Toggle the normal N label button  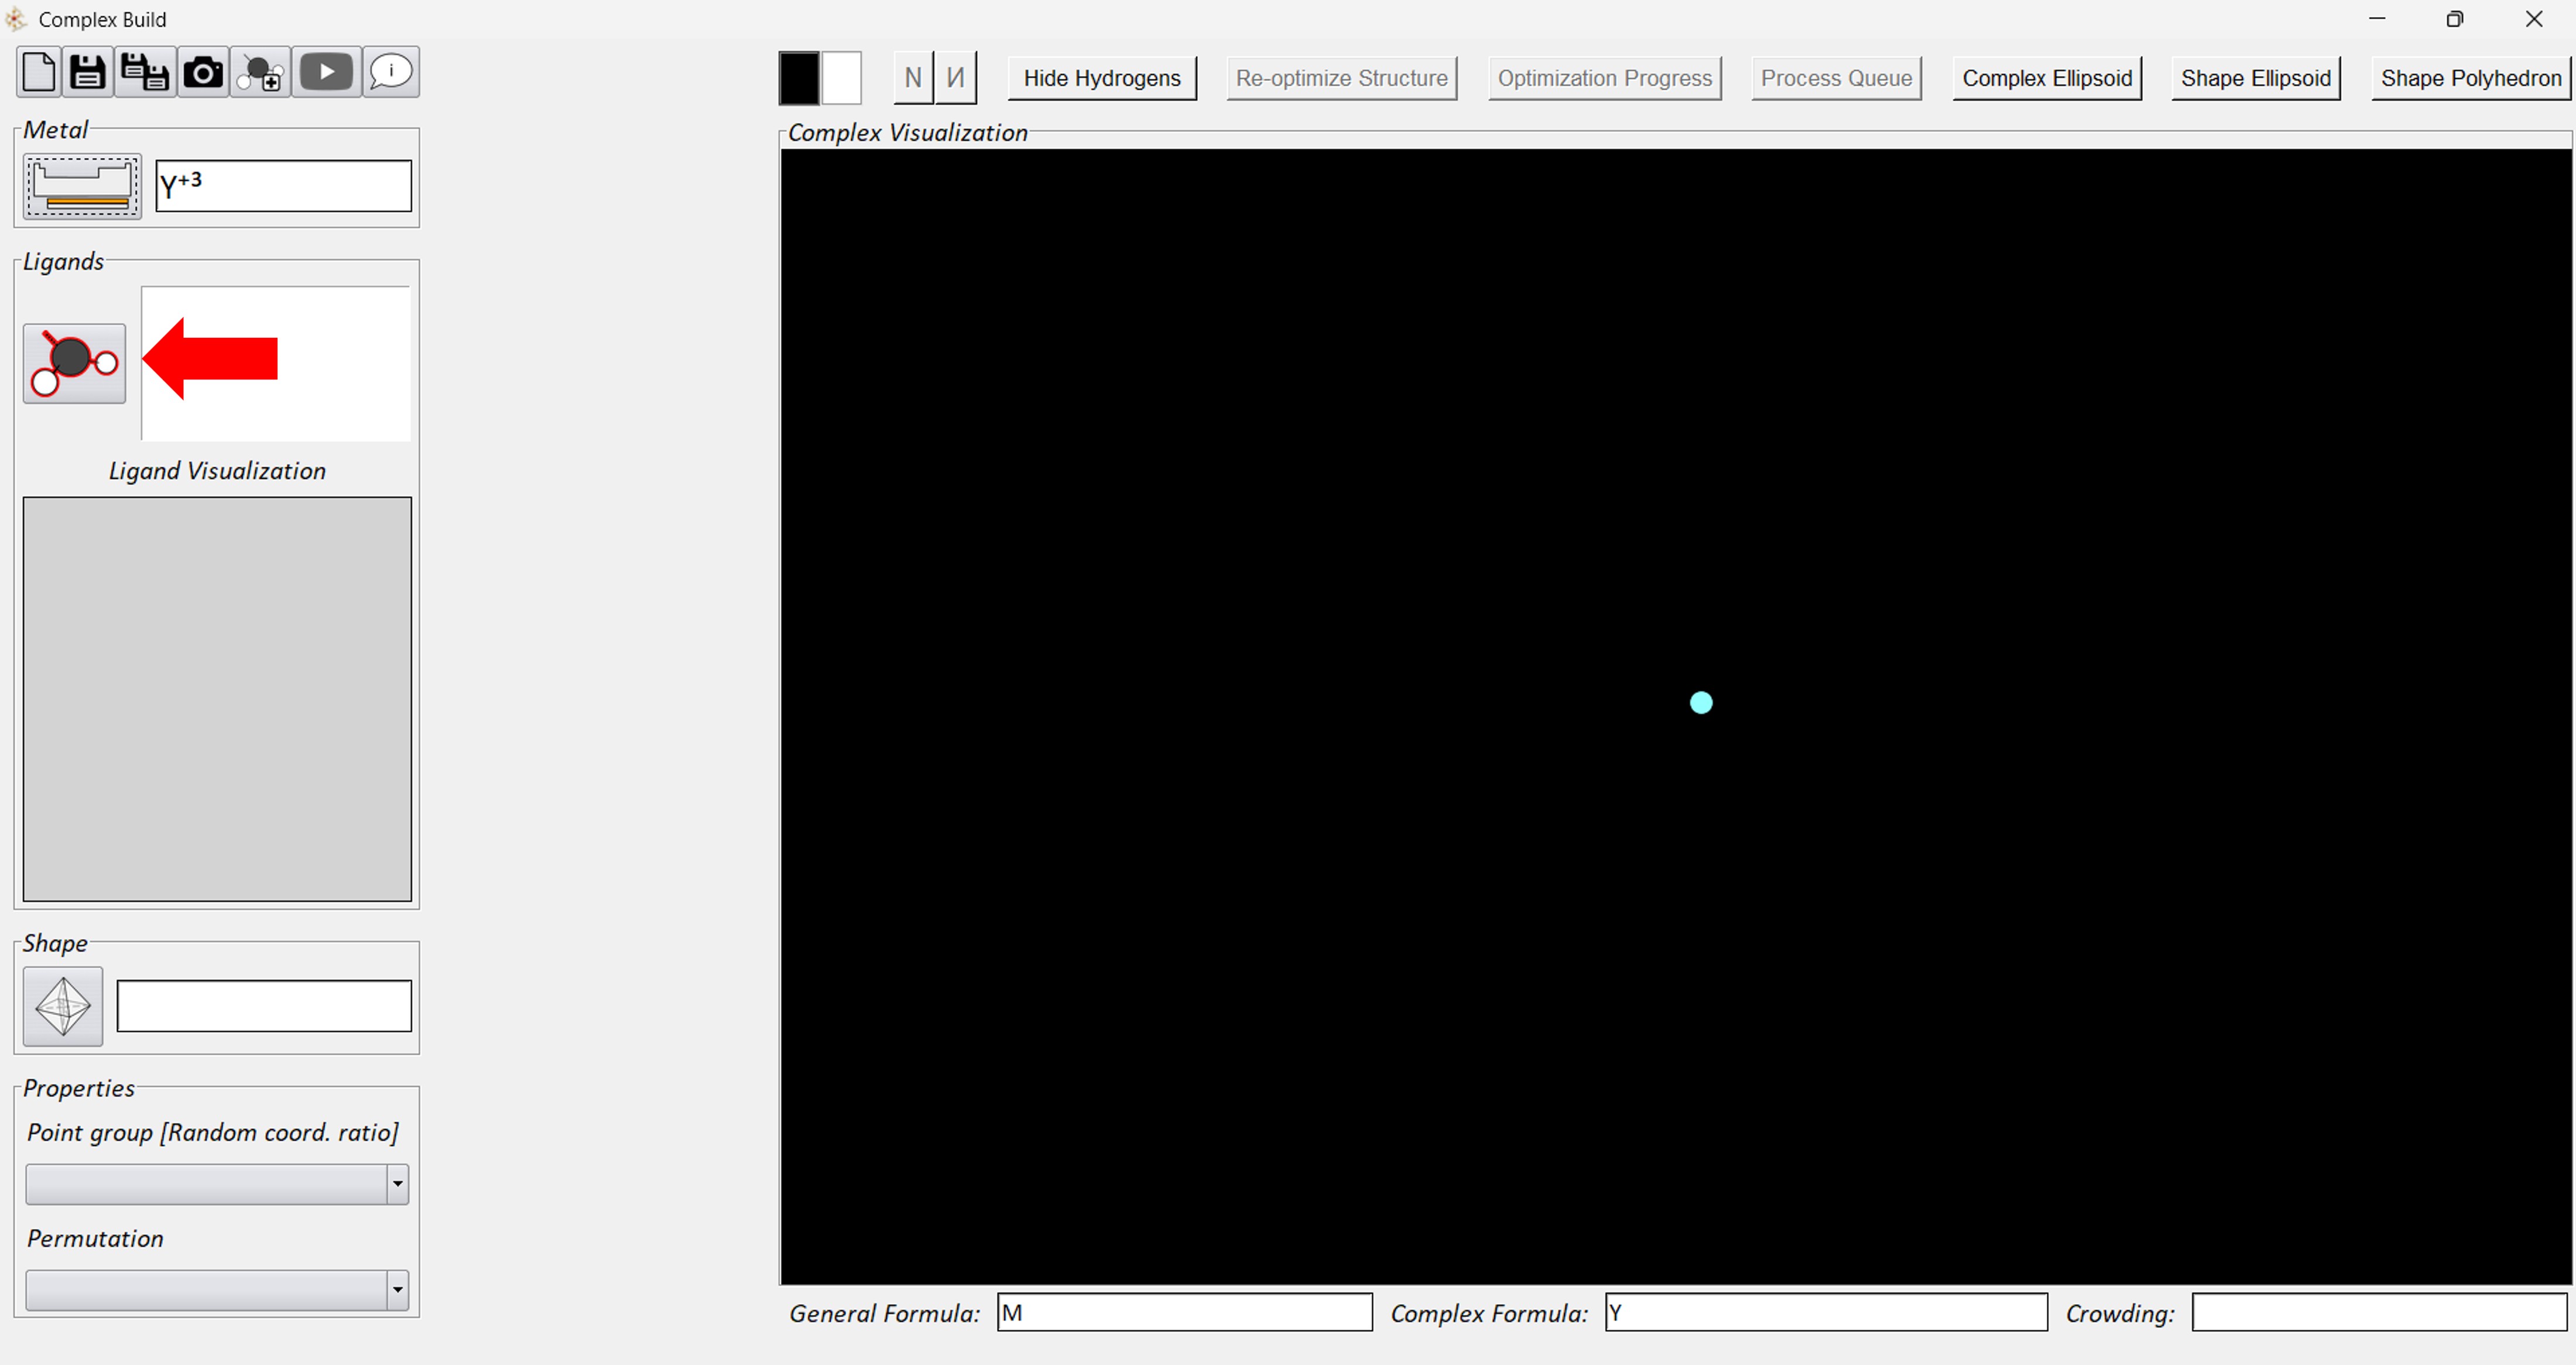pos(913,78)
